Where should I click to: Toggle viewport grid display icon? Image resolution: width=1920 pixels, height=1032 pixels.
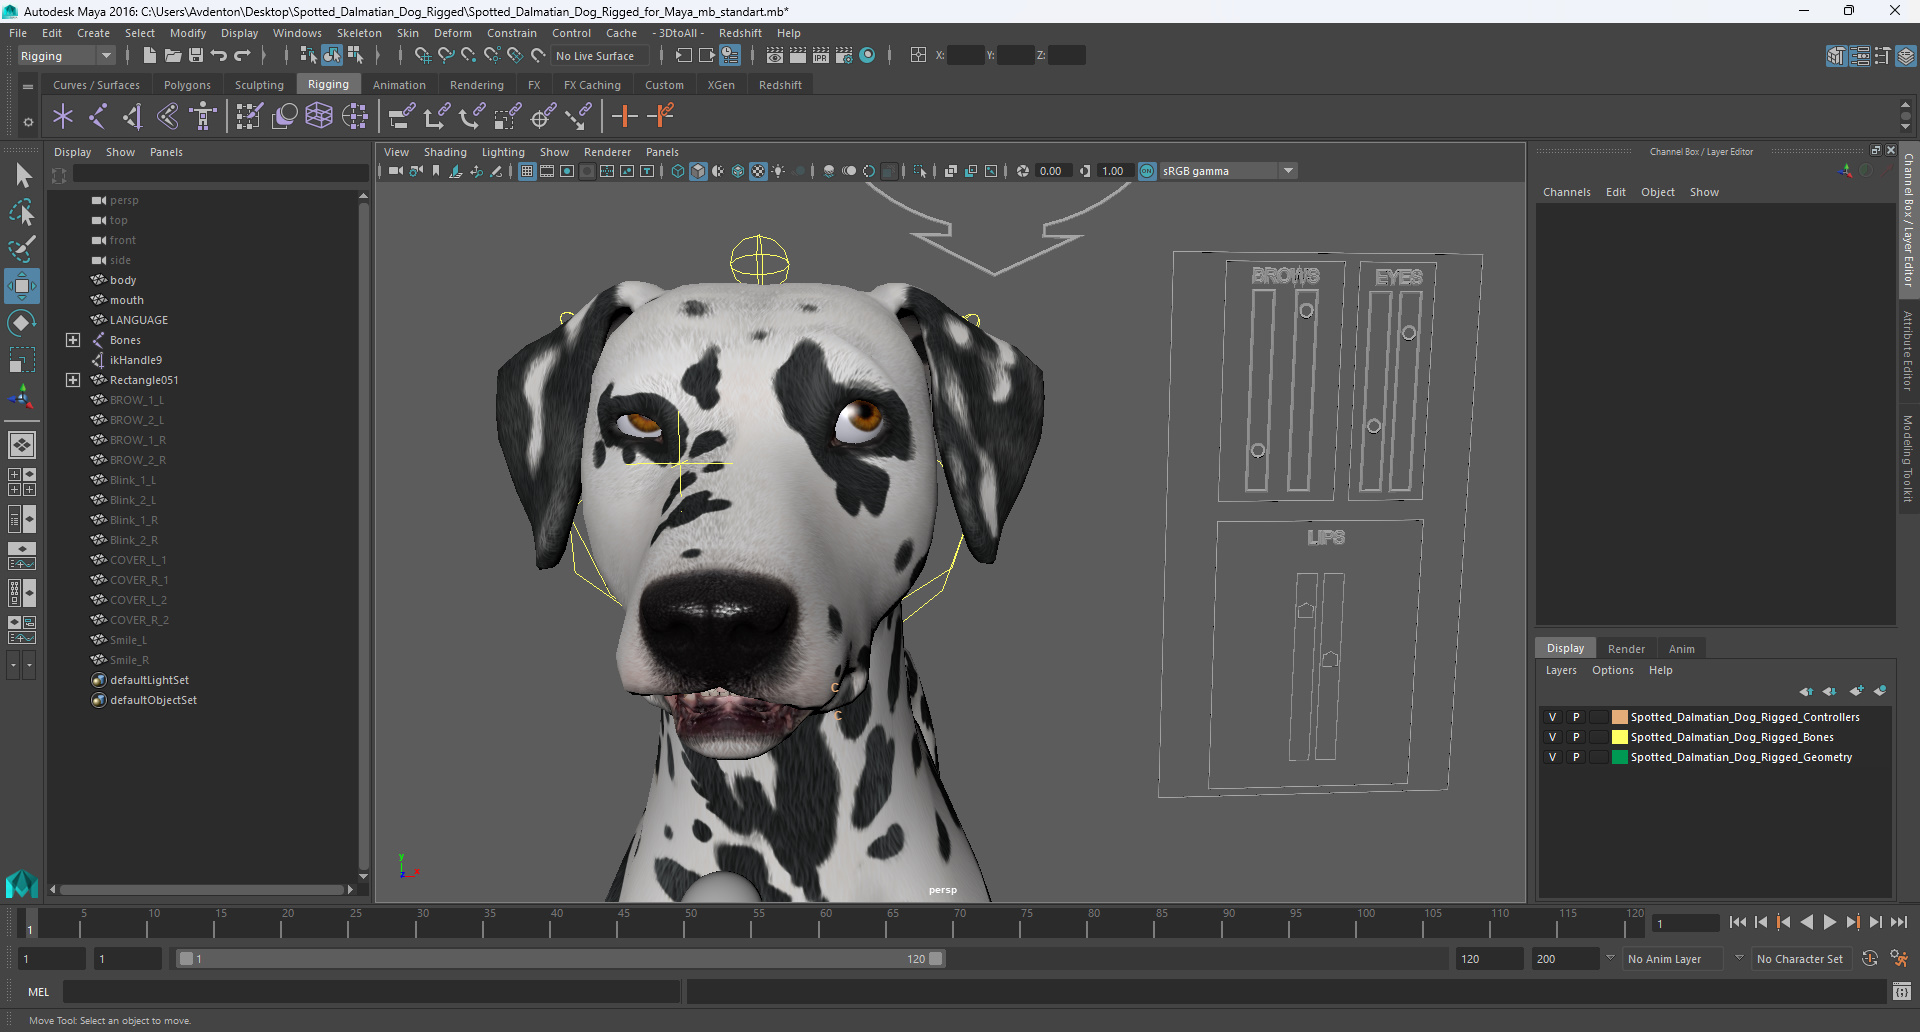[x=527, y=171]
